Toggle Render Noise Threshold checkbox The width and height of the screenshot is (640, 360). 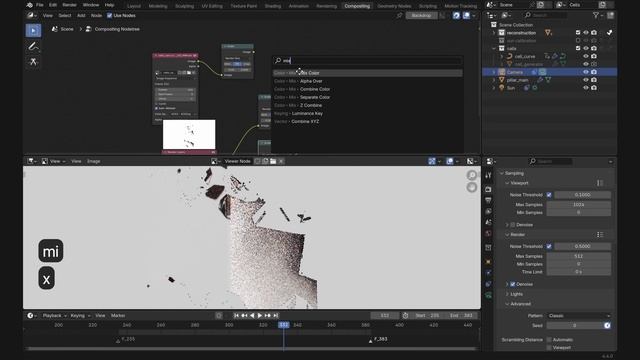[549, 246]
